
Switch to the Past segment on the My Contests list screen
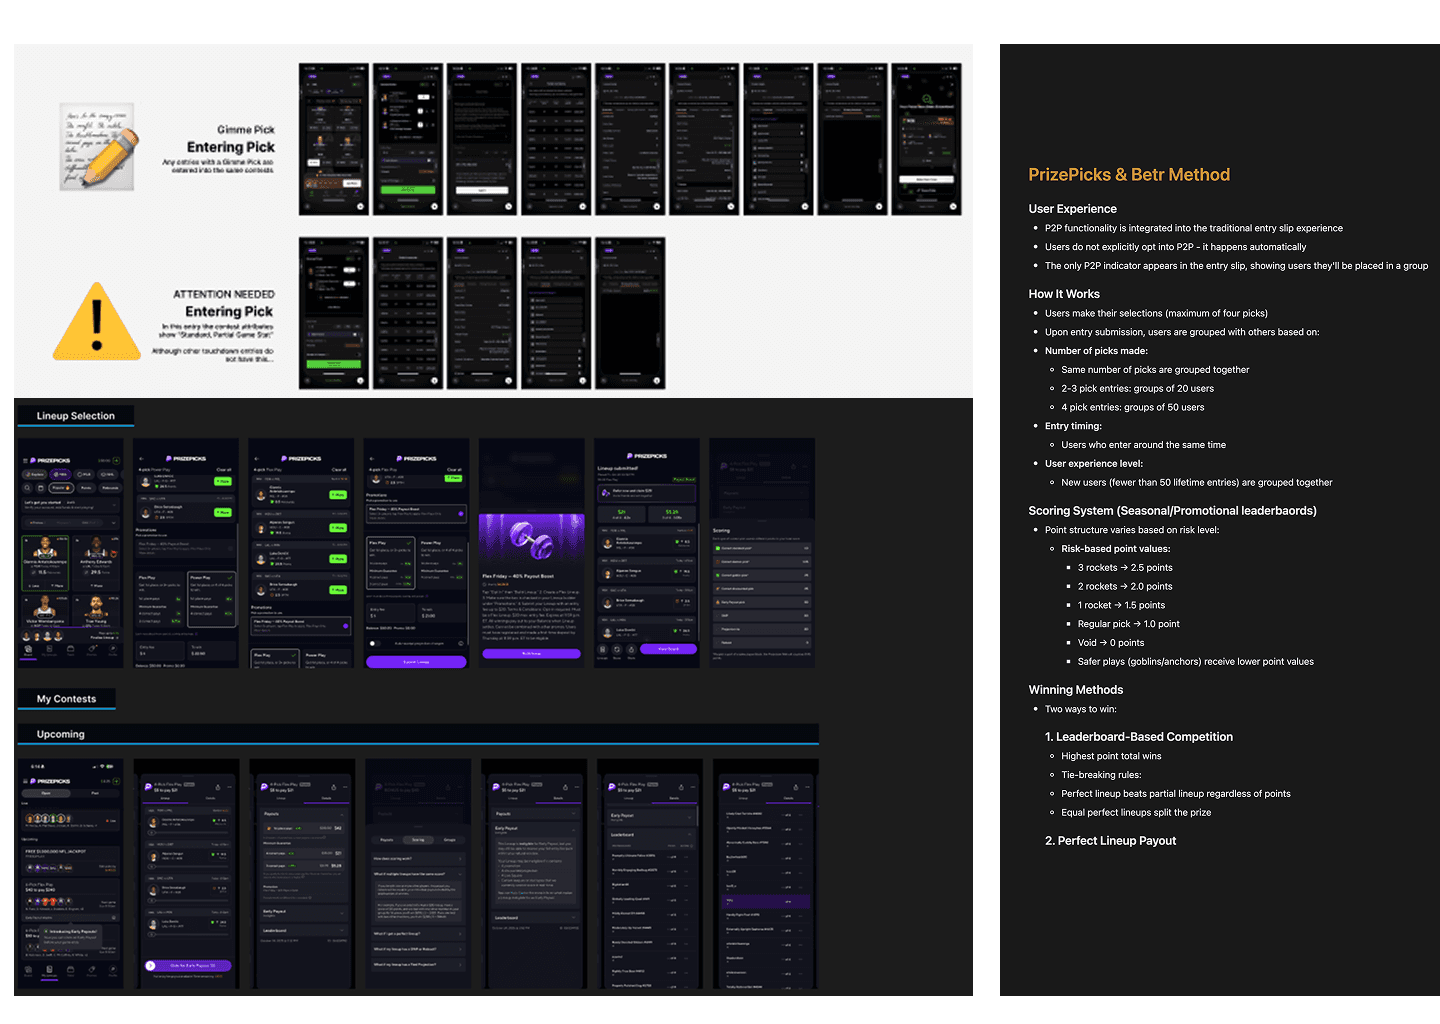[95, 793]
